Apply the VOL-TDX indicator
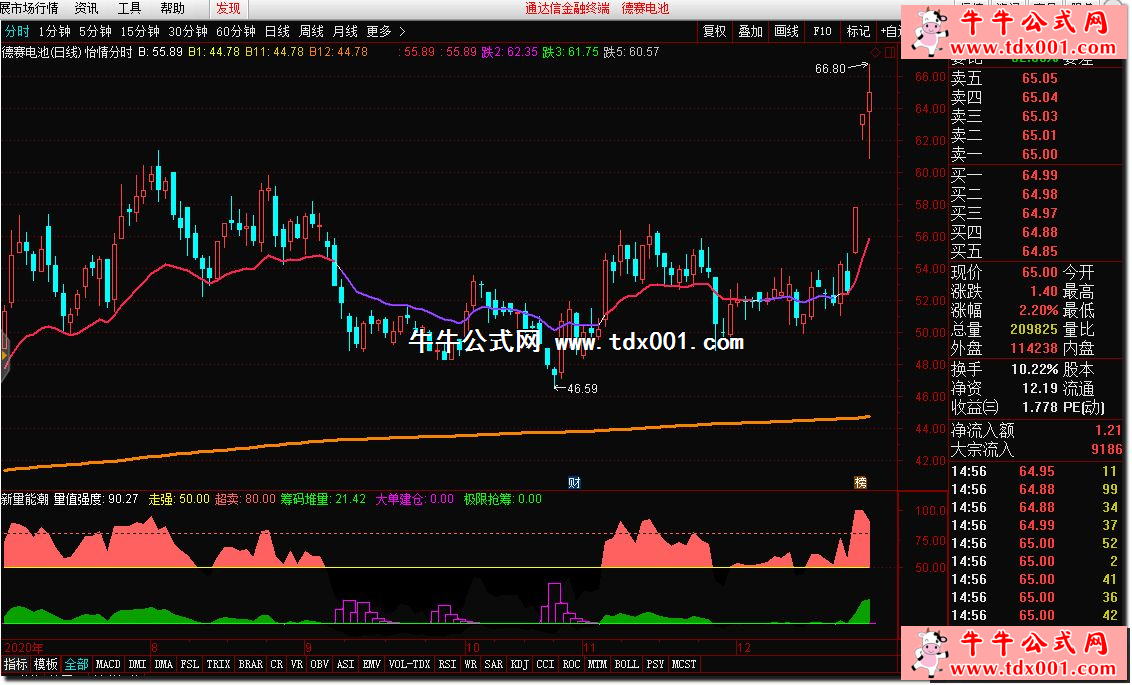 [409, 664]
